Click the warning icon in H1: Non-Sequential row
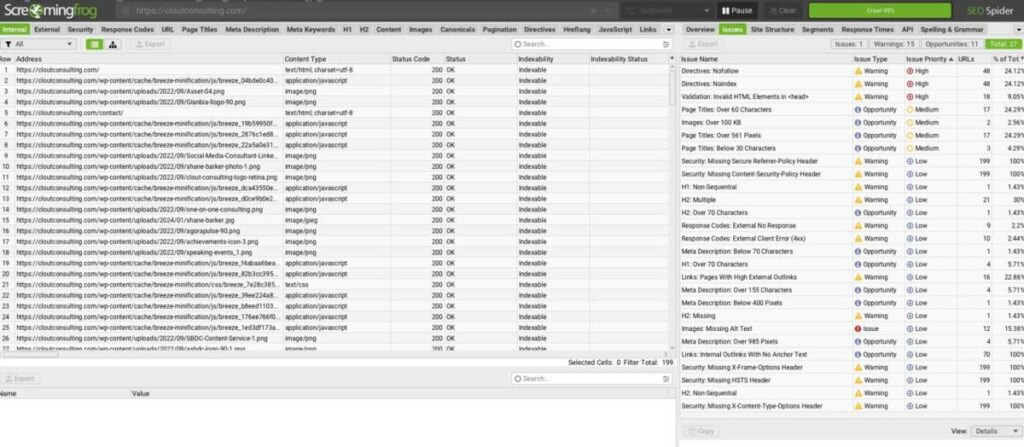Screen dimensions: 1024x447 (858, 187)
